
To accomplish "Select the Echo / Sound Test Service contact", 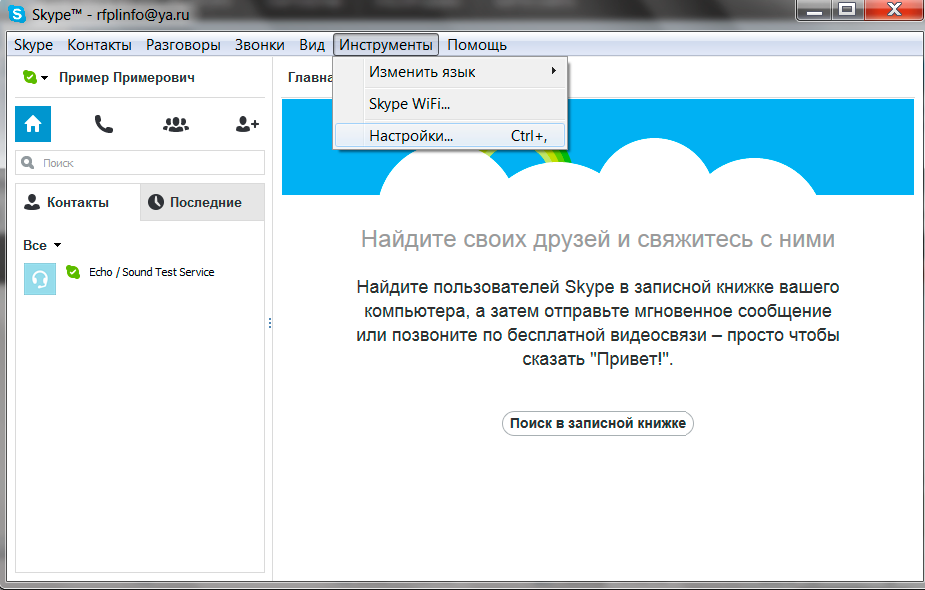I will coord(140,278).
